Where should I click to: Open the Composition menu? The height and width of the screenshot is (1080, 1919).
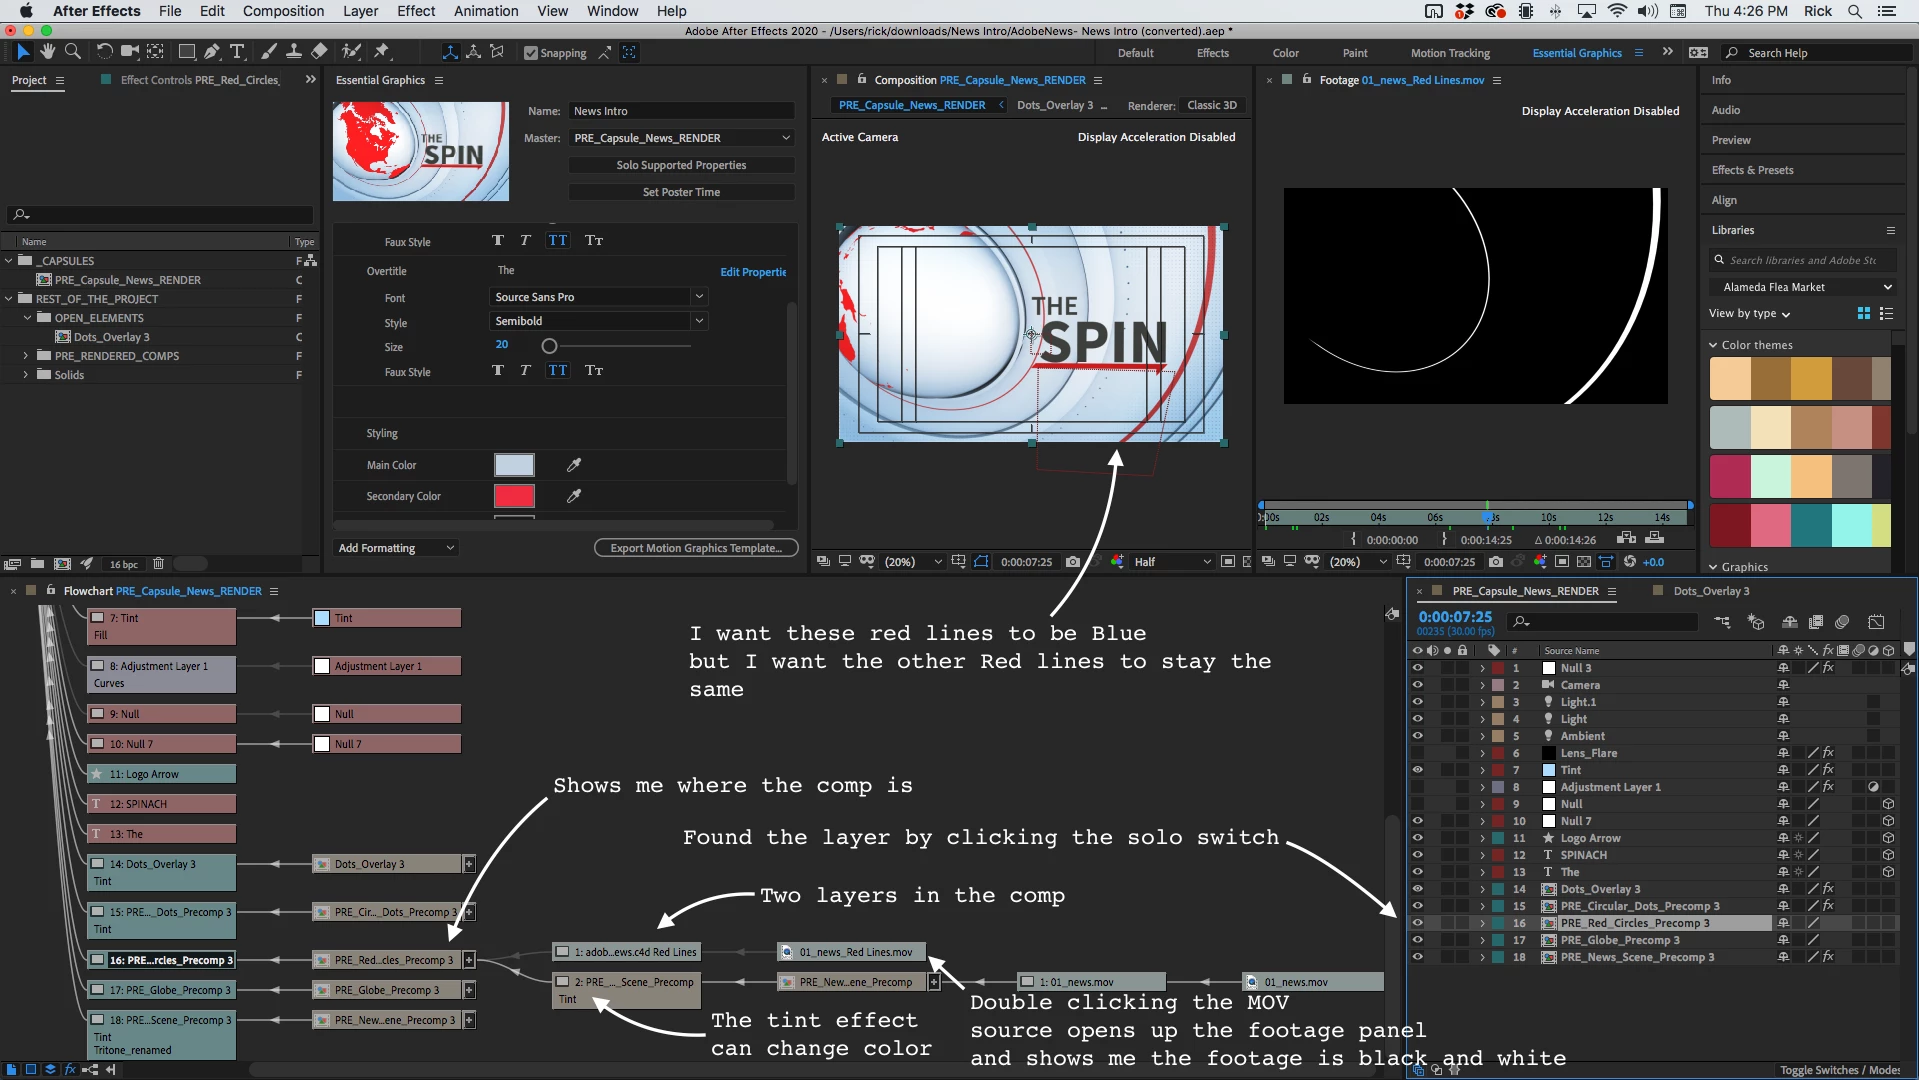(x=283, y=11)
